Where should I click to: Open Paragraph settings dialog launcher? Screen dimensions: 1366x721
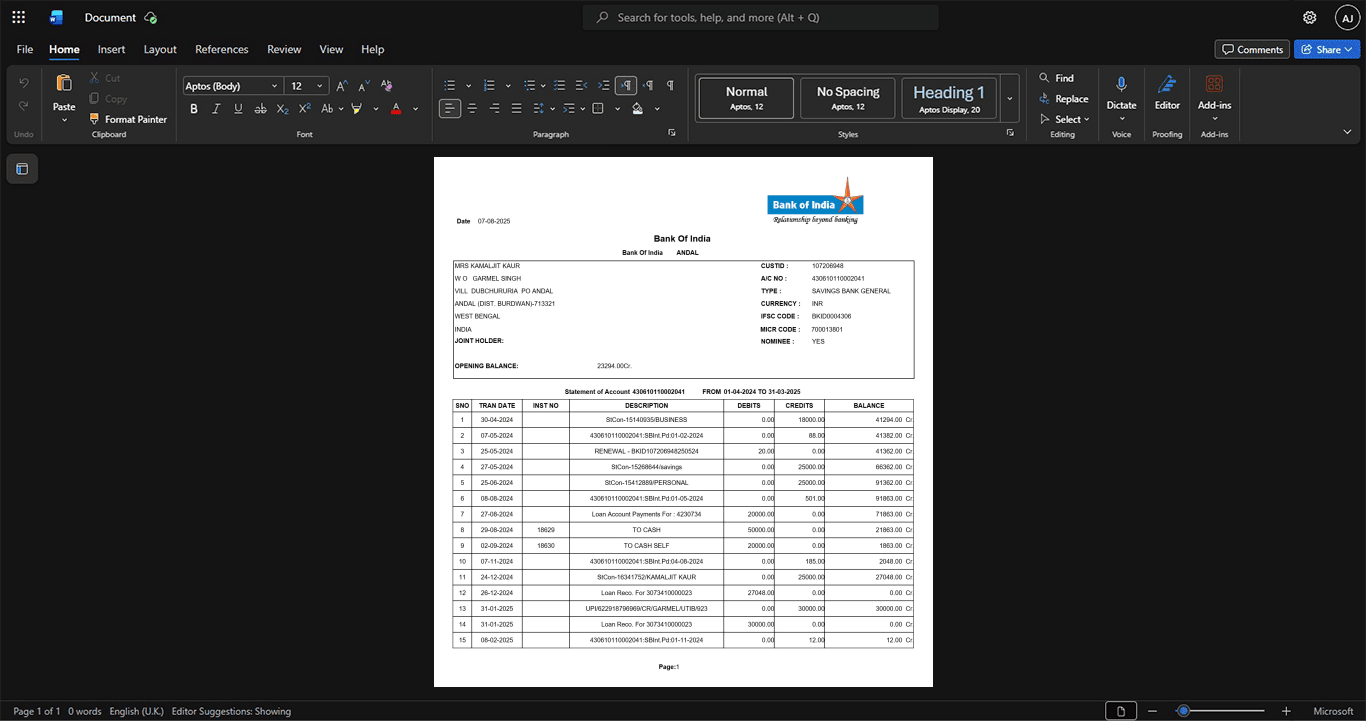click(672, 132)
